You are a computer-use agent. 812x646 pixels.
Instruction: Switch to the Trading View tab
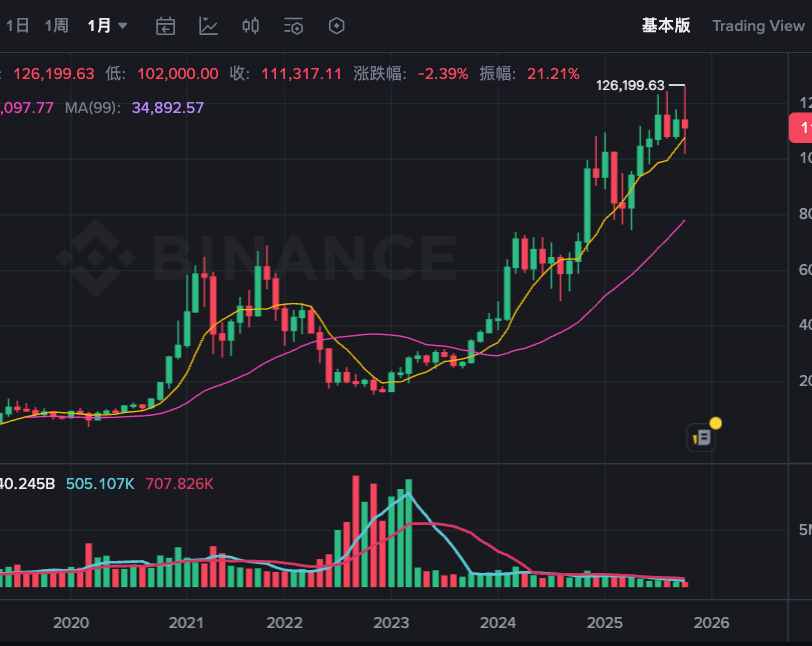click(x=759, y=26)
